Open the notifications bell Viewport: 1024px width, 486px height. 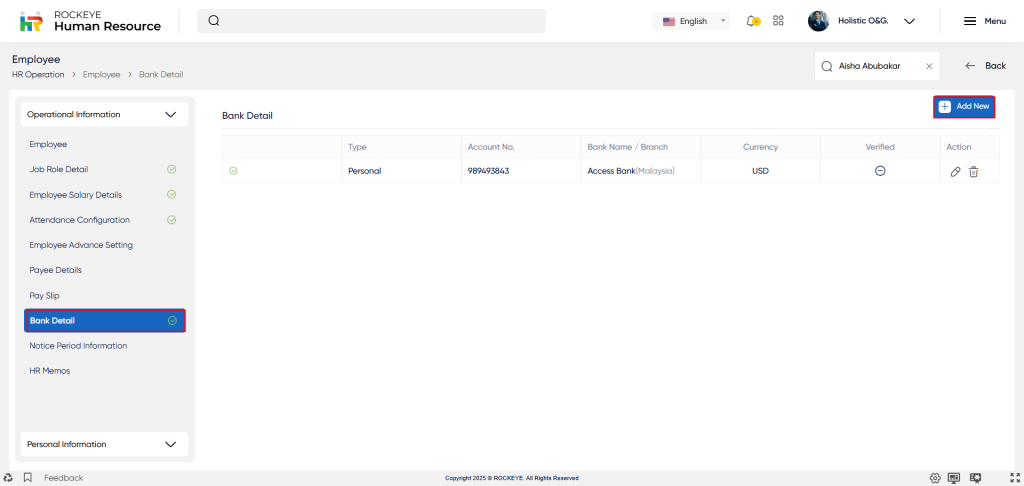[752, 21]
